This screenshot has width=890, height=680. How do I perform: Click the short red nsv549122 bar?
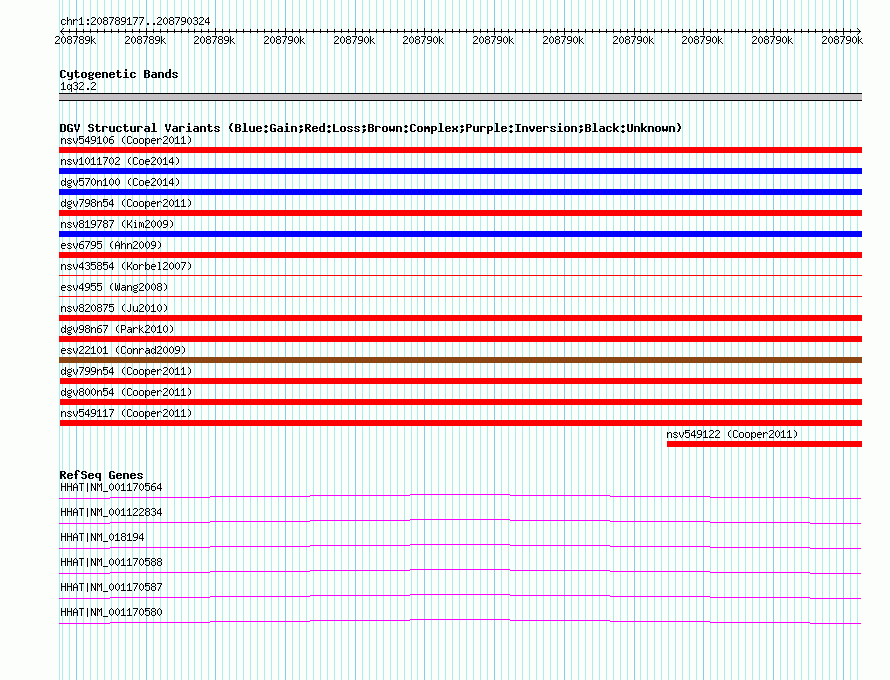(x=764, y=444)
